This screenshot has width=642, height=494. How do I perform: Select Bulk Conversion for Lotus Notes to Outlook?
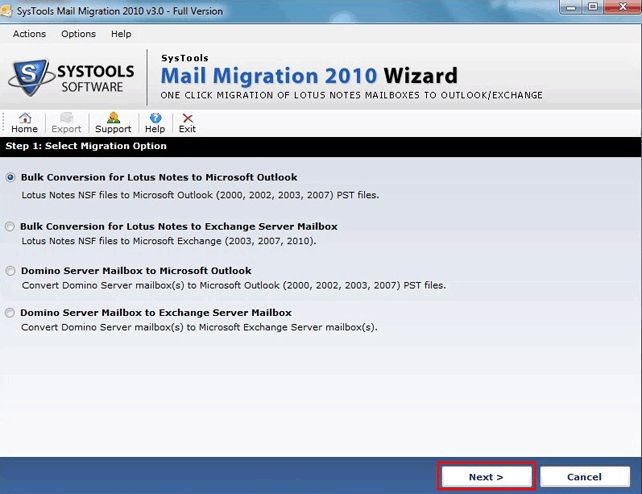pyautogui.click(x=11, y=177)
